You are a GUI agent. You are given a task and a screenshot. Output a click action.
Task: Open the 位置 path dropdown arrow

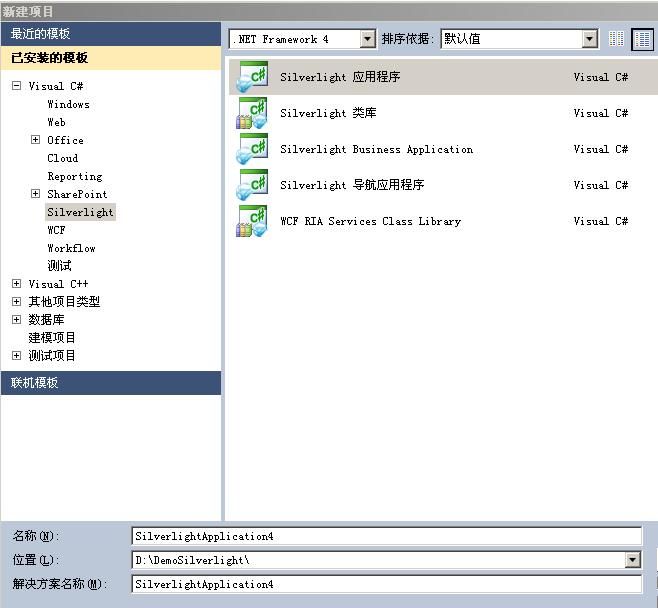(632, 560)
